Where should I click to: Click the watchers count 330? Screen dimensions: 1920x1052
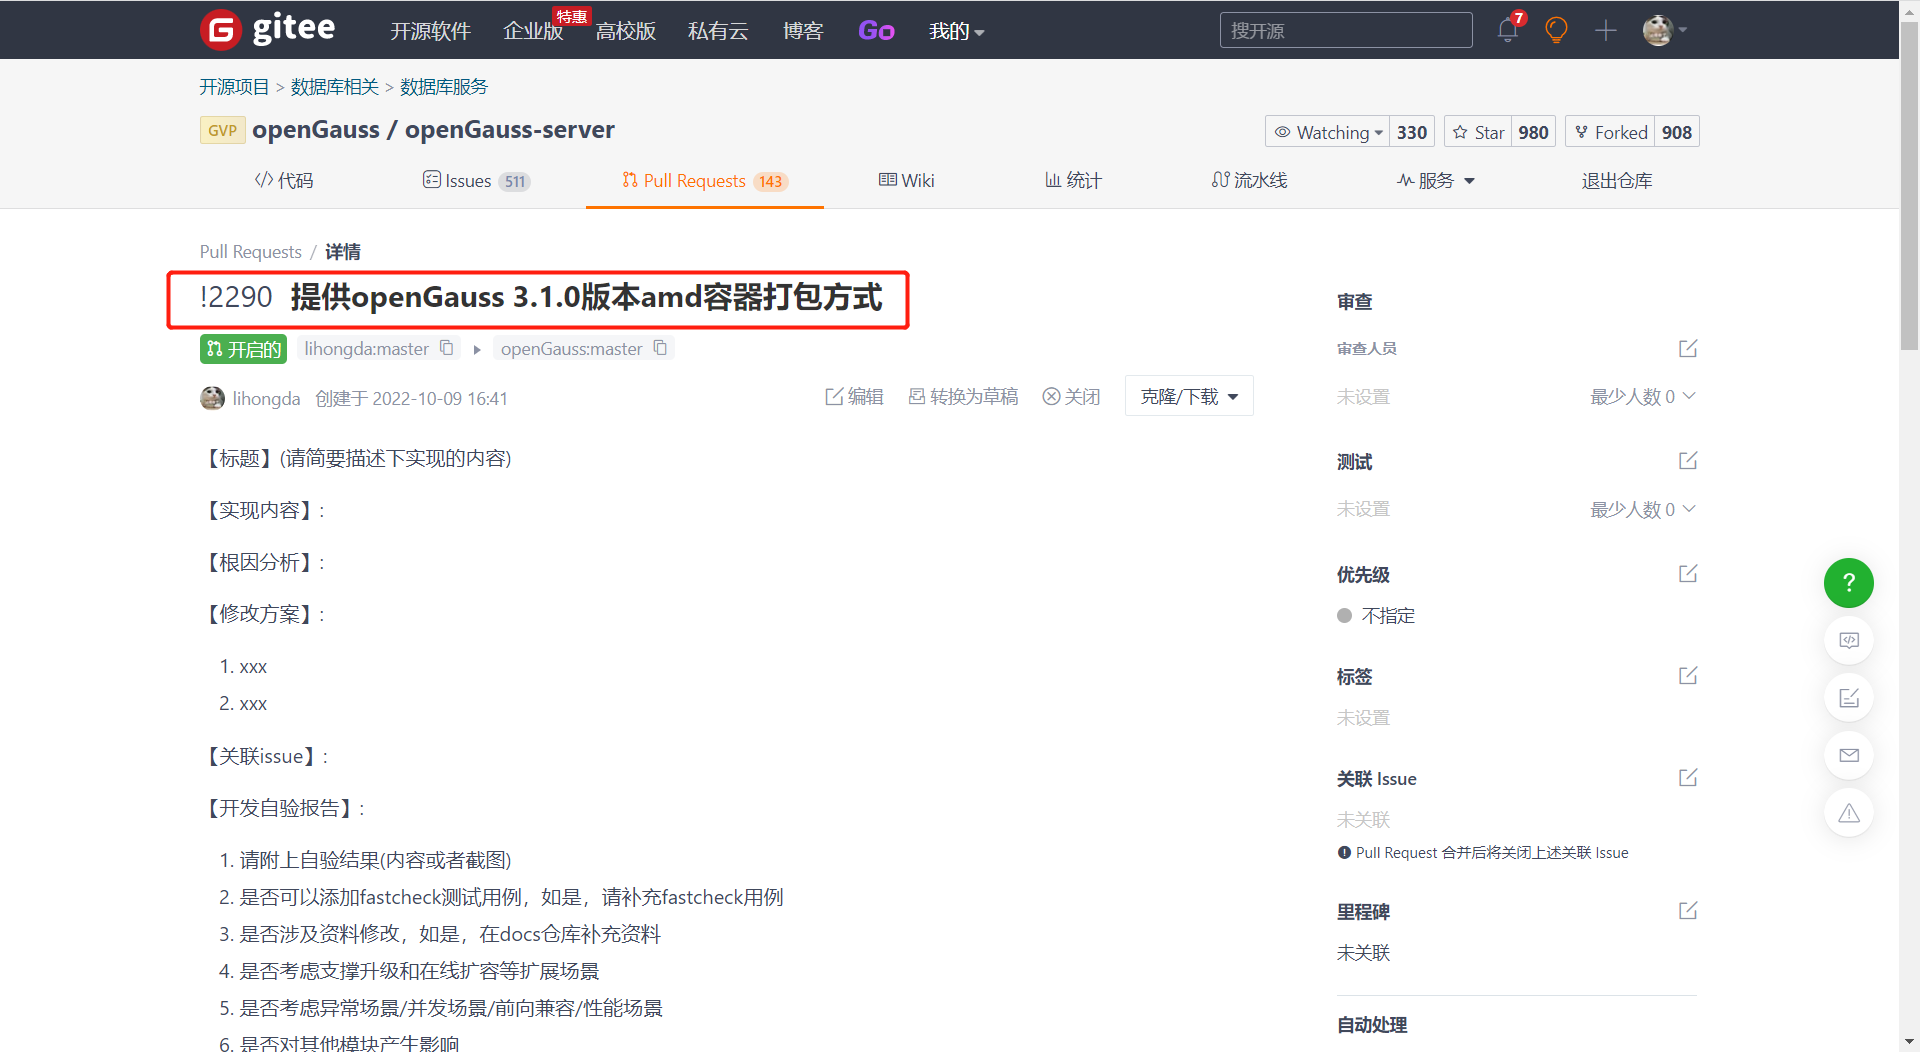tap(1412, 132)
